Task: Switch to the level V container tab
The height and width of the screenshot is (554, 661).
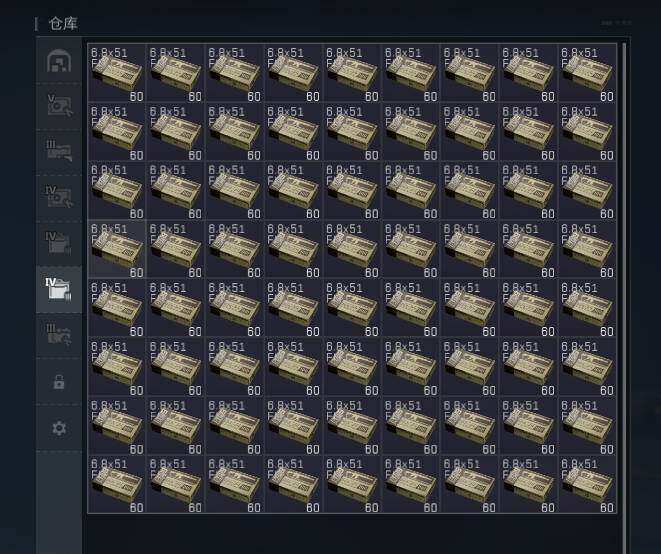Action: coord(59,105)
